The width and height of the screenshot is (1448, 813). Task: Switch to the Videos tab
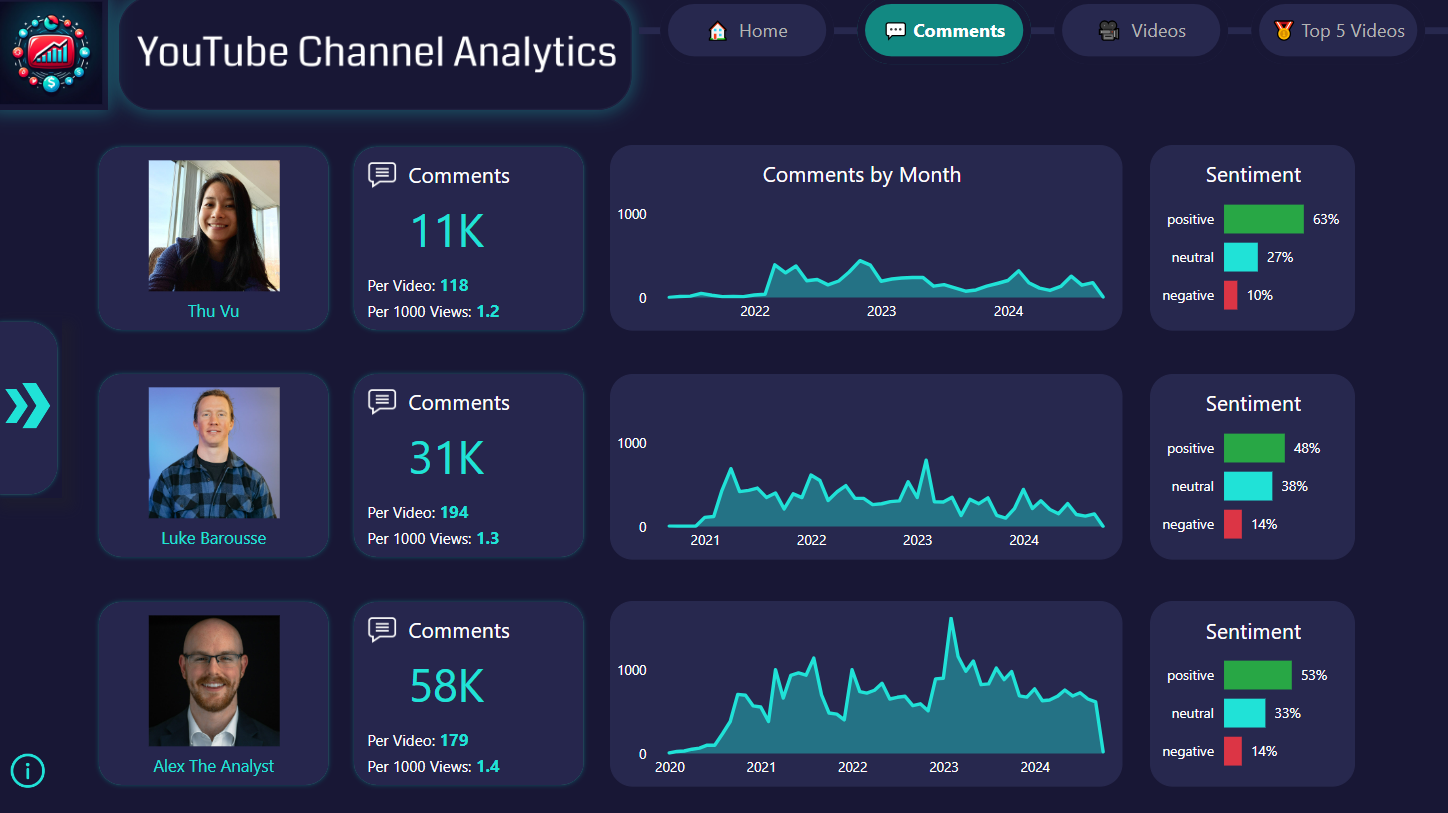tap(1141, 31)
